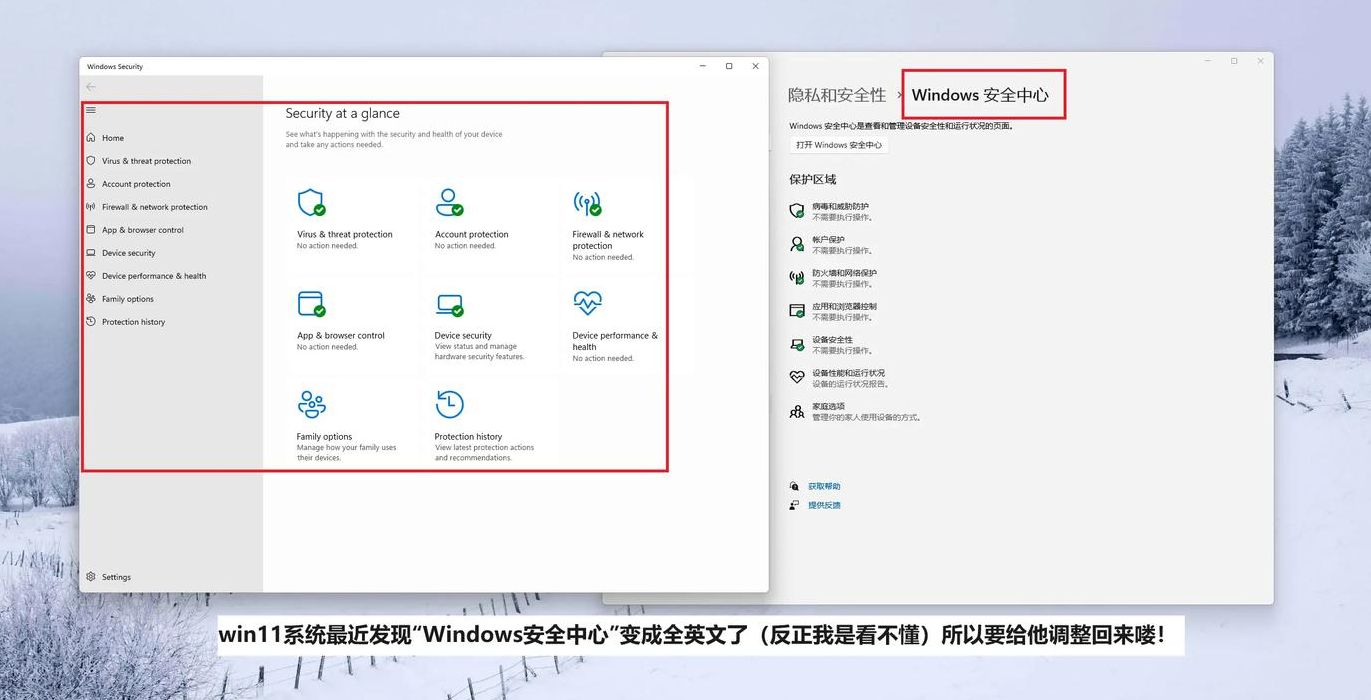Select Account protection in sidebar
This screenshot has height=700, width=1371.
(136, 184)
